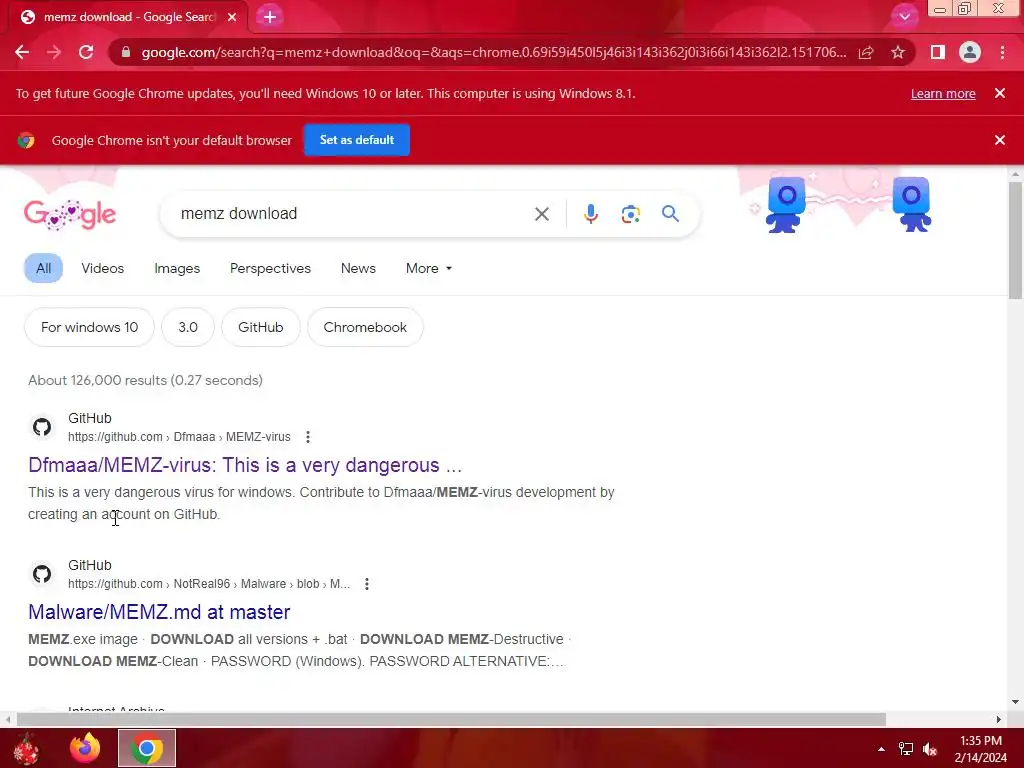Viewport: 1024px width, 768px height.
Task: Open the muted volume tray icon
Action: [x=931, y=749]
